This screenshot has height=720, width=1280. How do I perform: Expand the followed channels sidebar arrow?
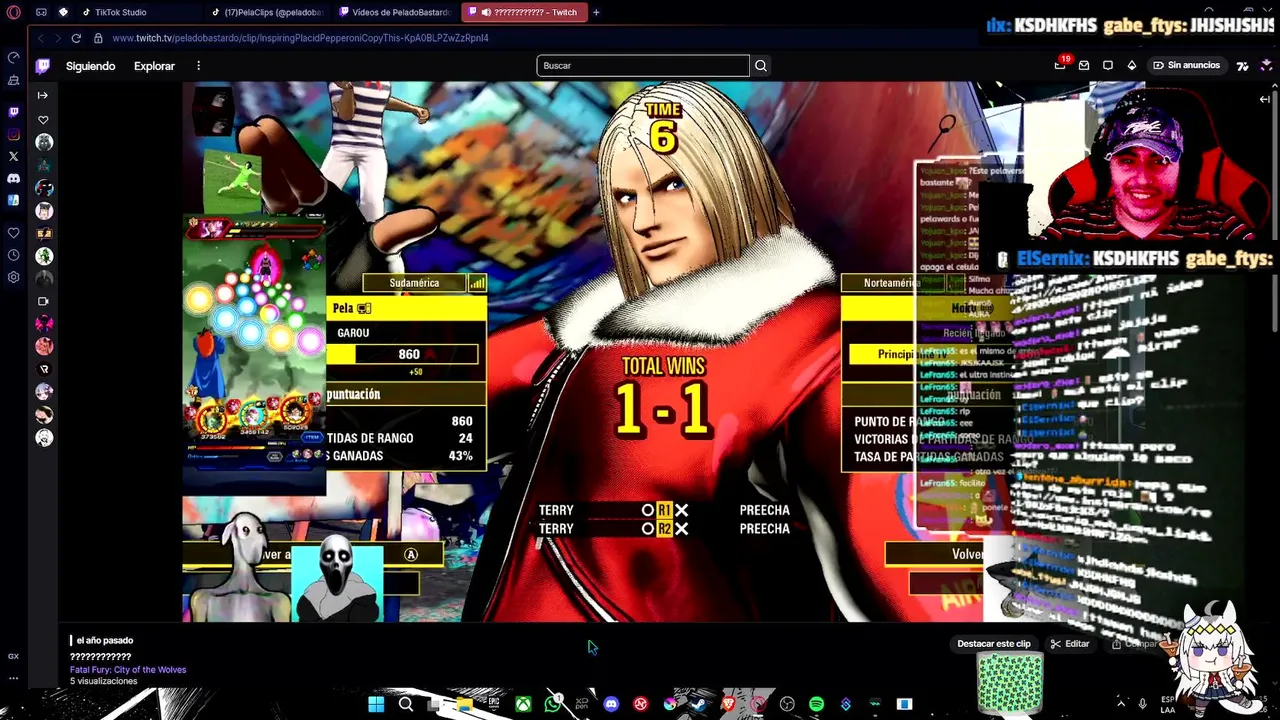tap(42, 95)
